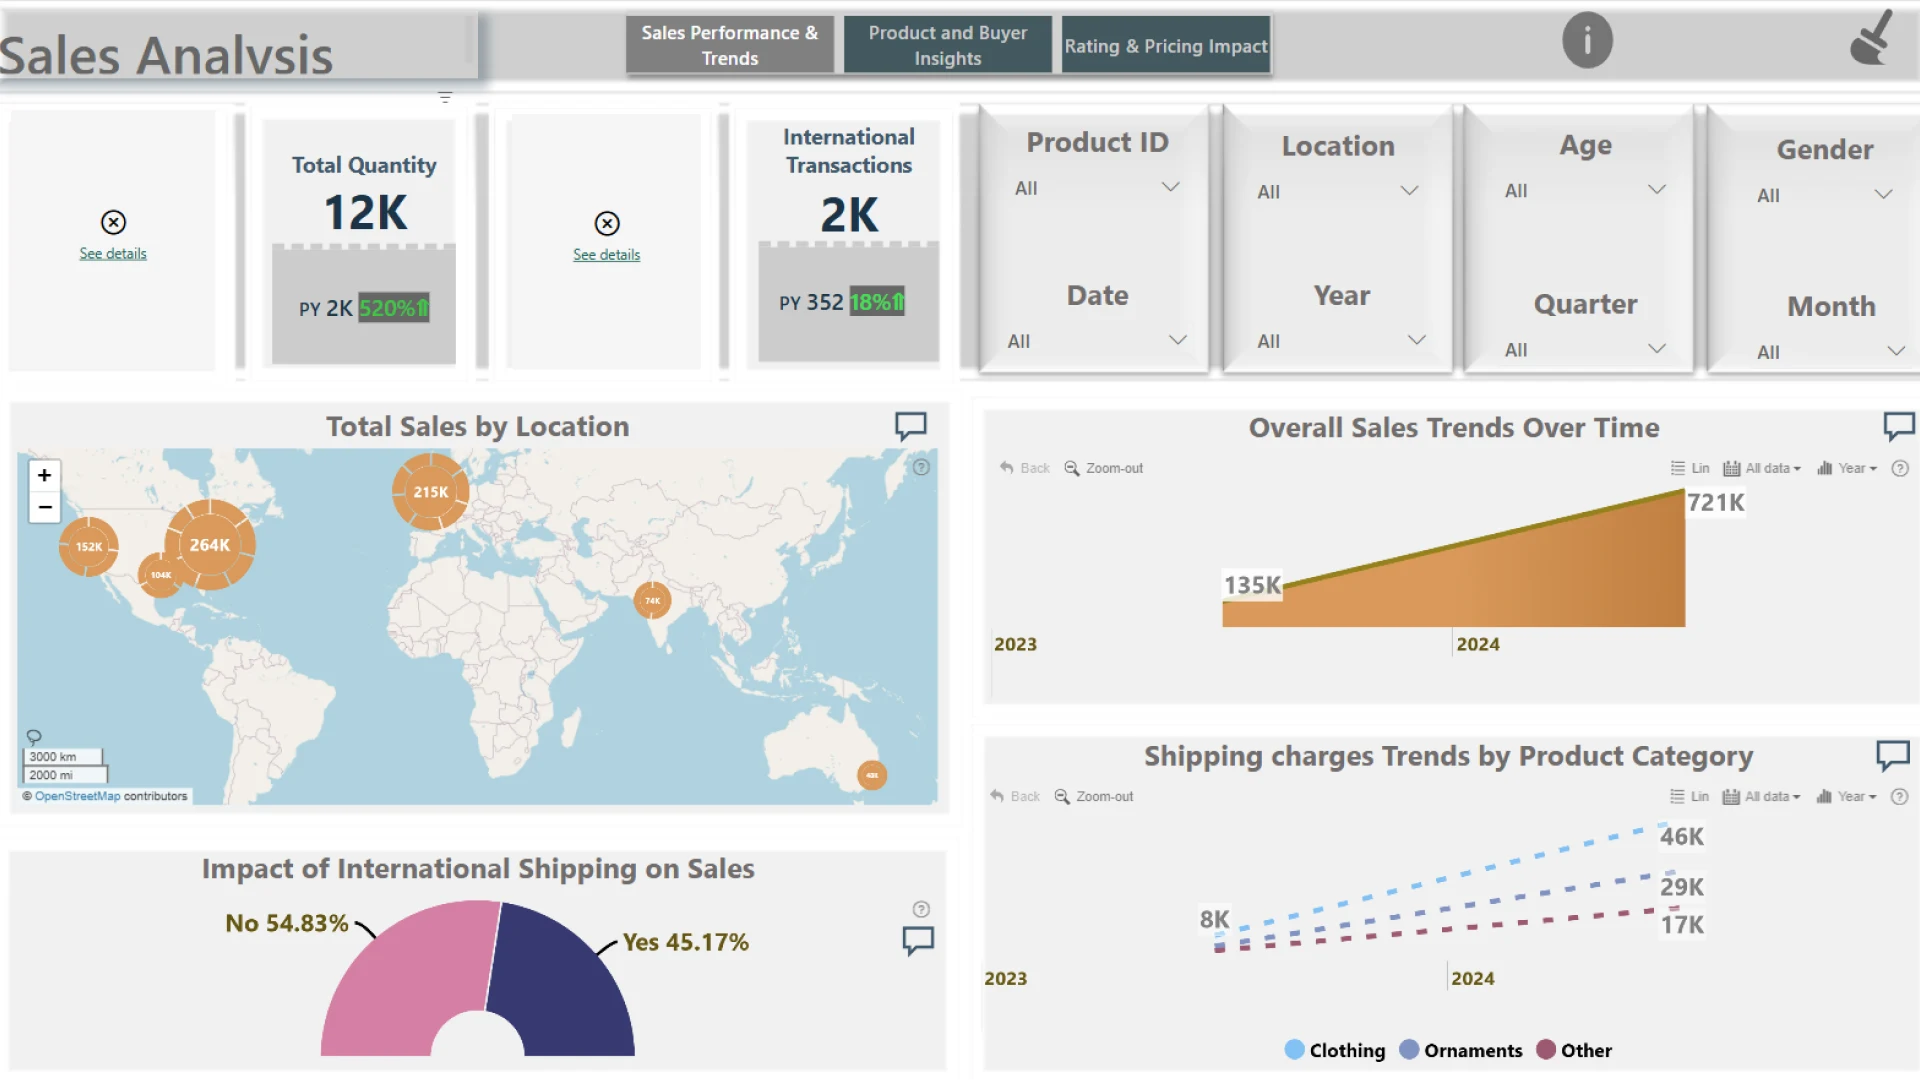This screenshot has height=1080, width=1920.
Task: Click help icon on International Shipping chart
Action: (921, 909)
